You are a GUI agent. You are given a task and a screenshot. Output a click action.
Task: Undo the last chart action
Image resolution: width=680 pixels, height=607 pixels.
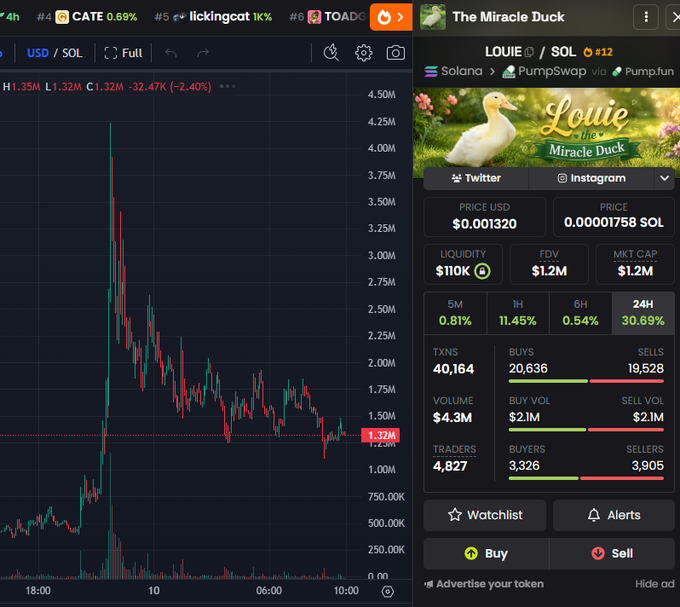pos(171,53)
